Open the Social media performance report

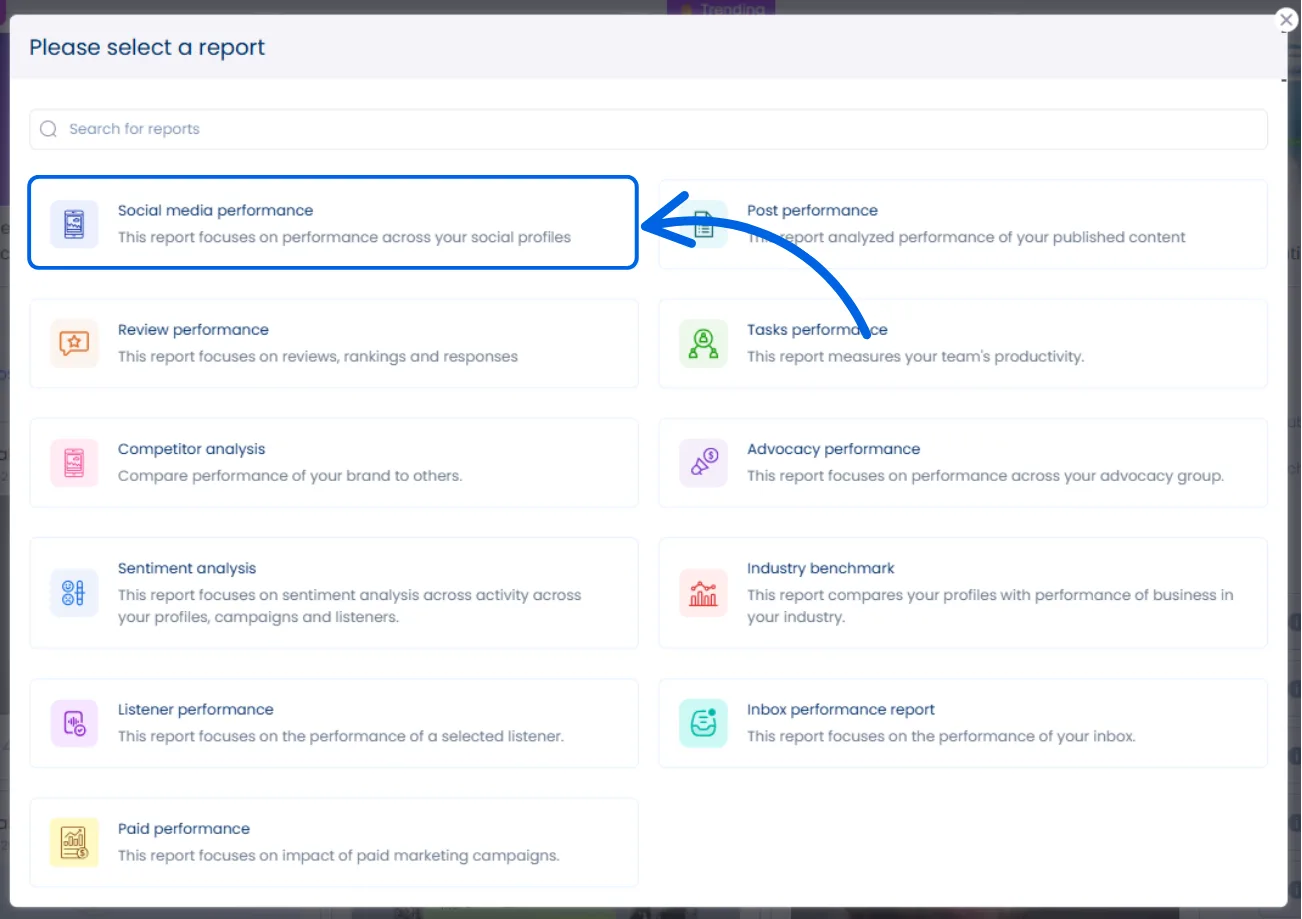pyautogui.click(x=333, y=222)
